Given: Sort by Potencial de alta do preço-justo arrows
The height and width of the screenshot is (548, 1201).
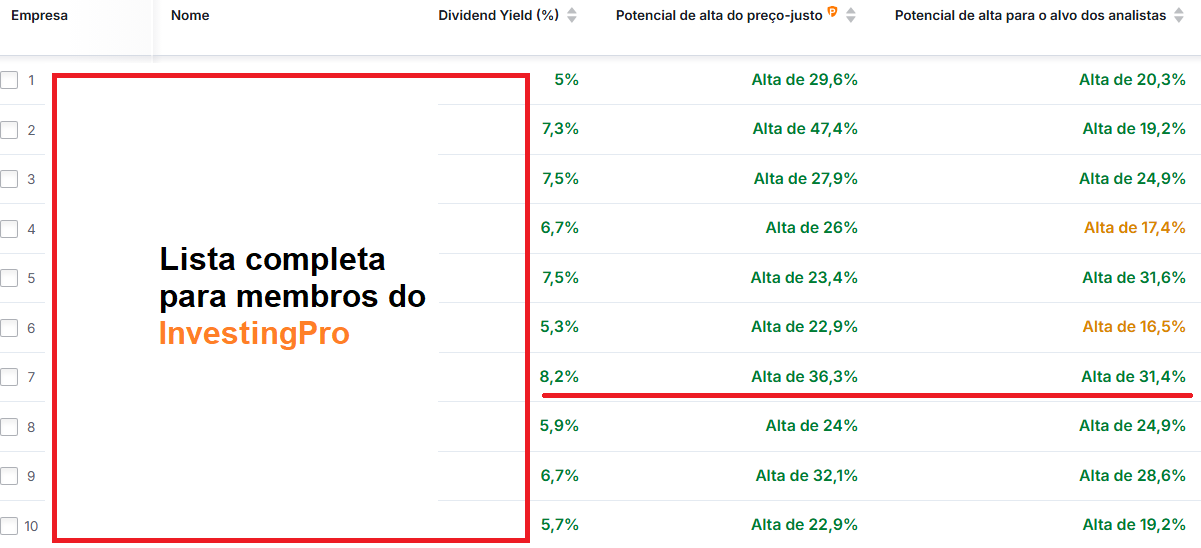Looking at the screenshot, I should [x=851, y=16].
